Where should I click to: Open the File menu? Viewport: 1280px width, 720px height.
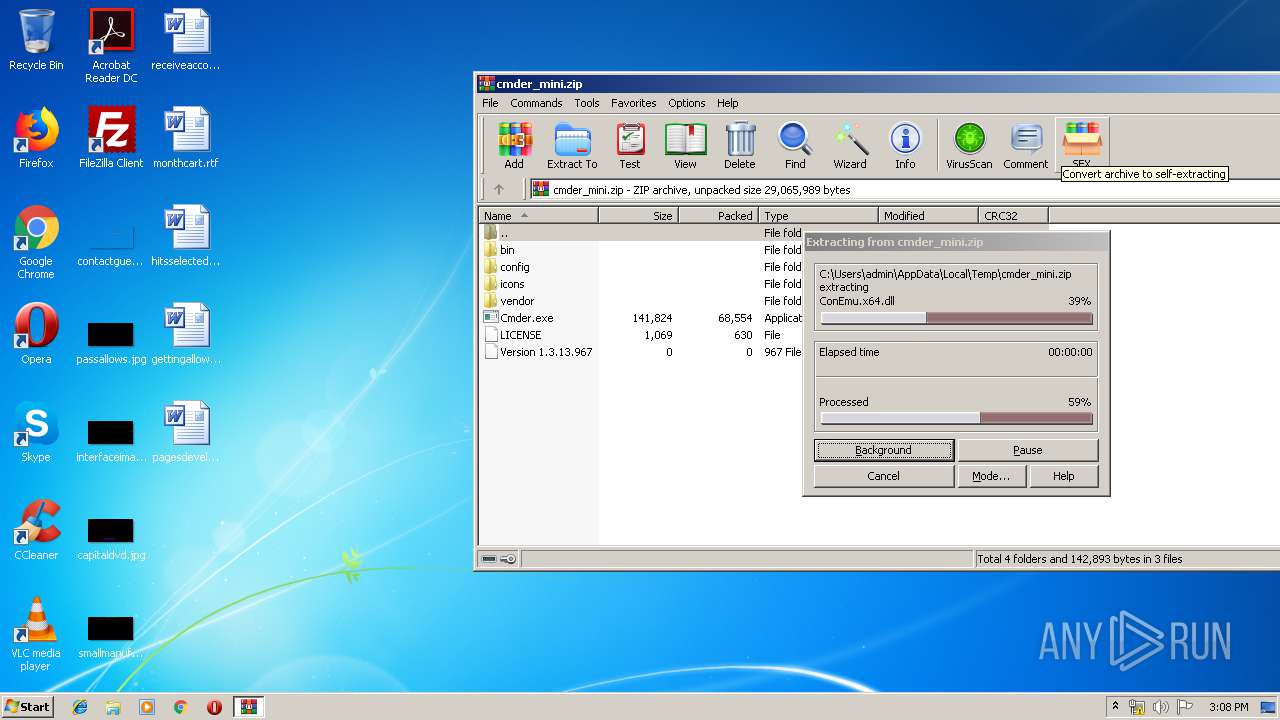point(490,103)
